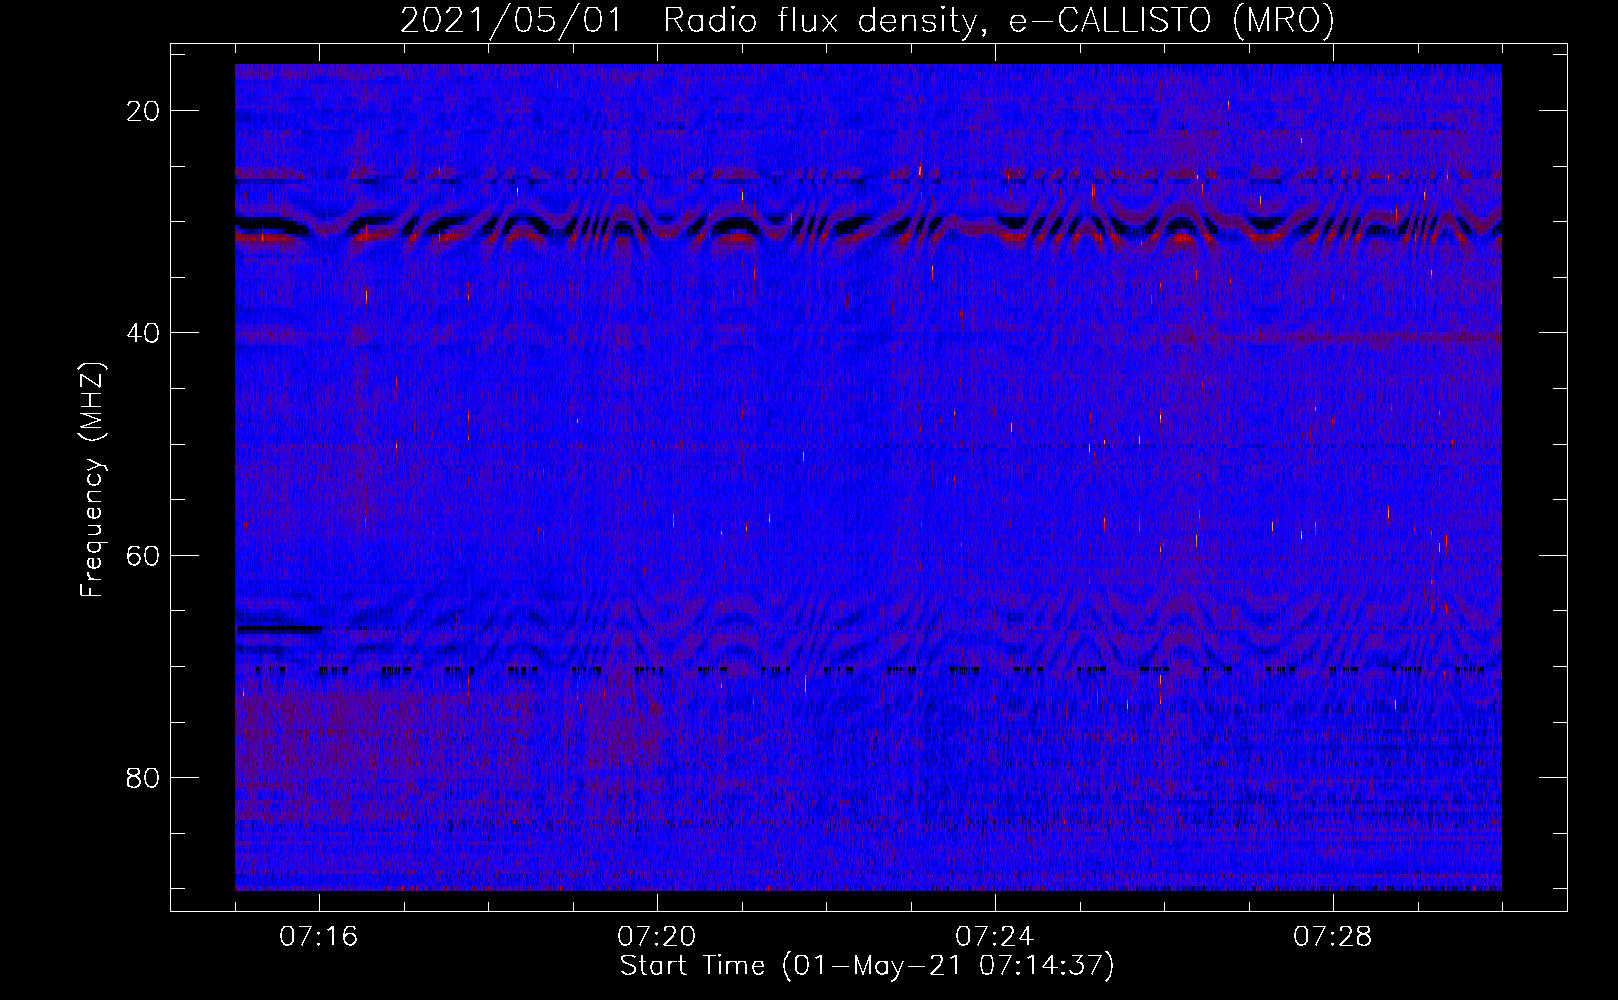This screenshot has height=1000, width=1618.
Task: Click the time tick label "07:20"
Action: click(657, 937)
